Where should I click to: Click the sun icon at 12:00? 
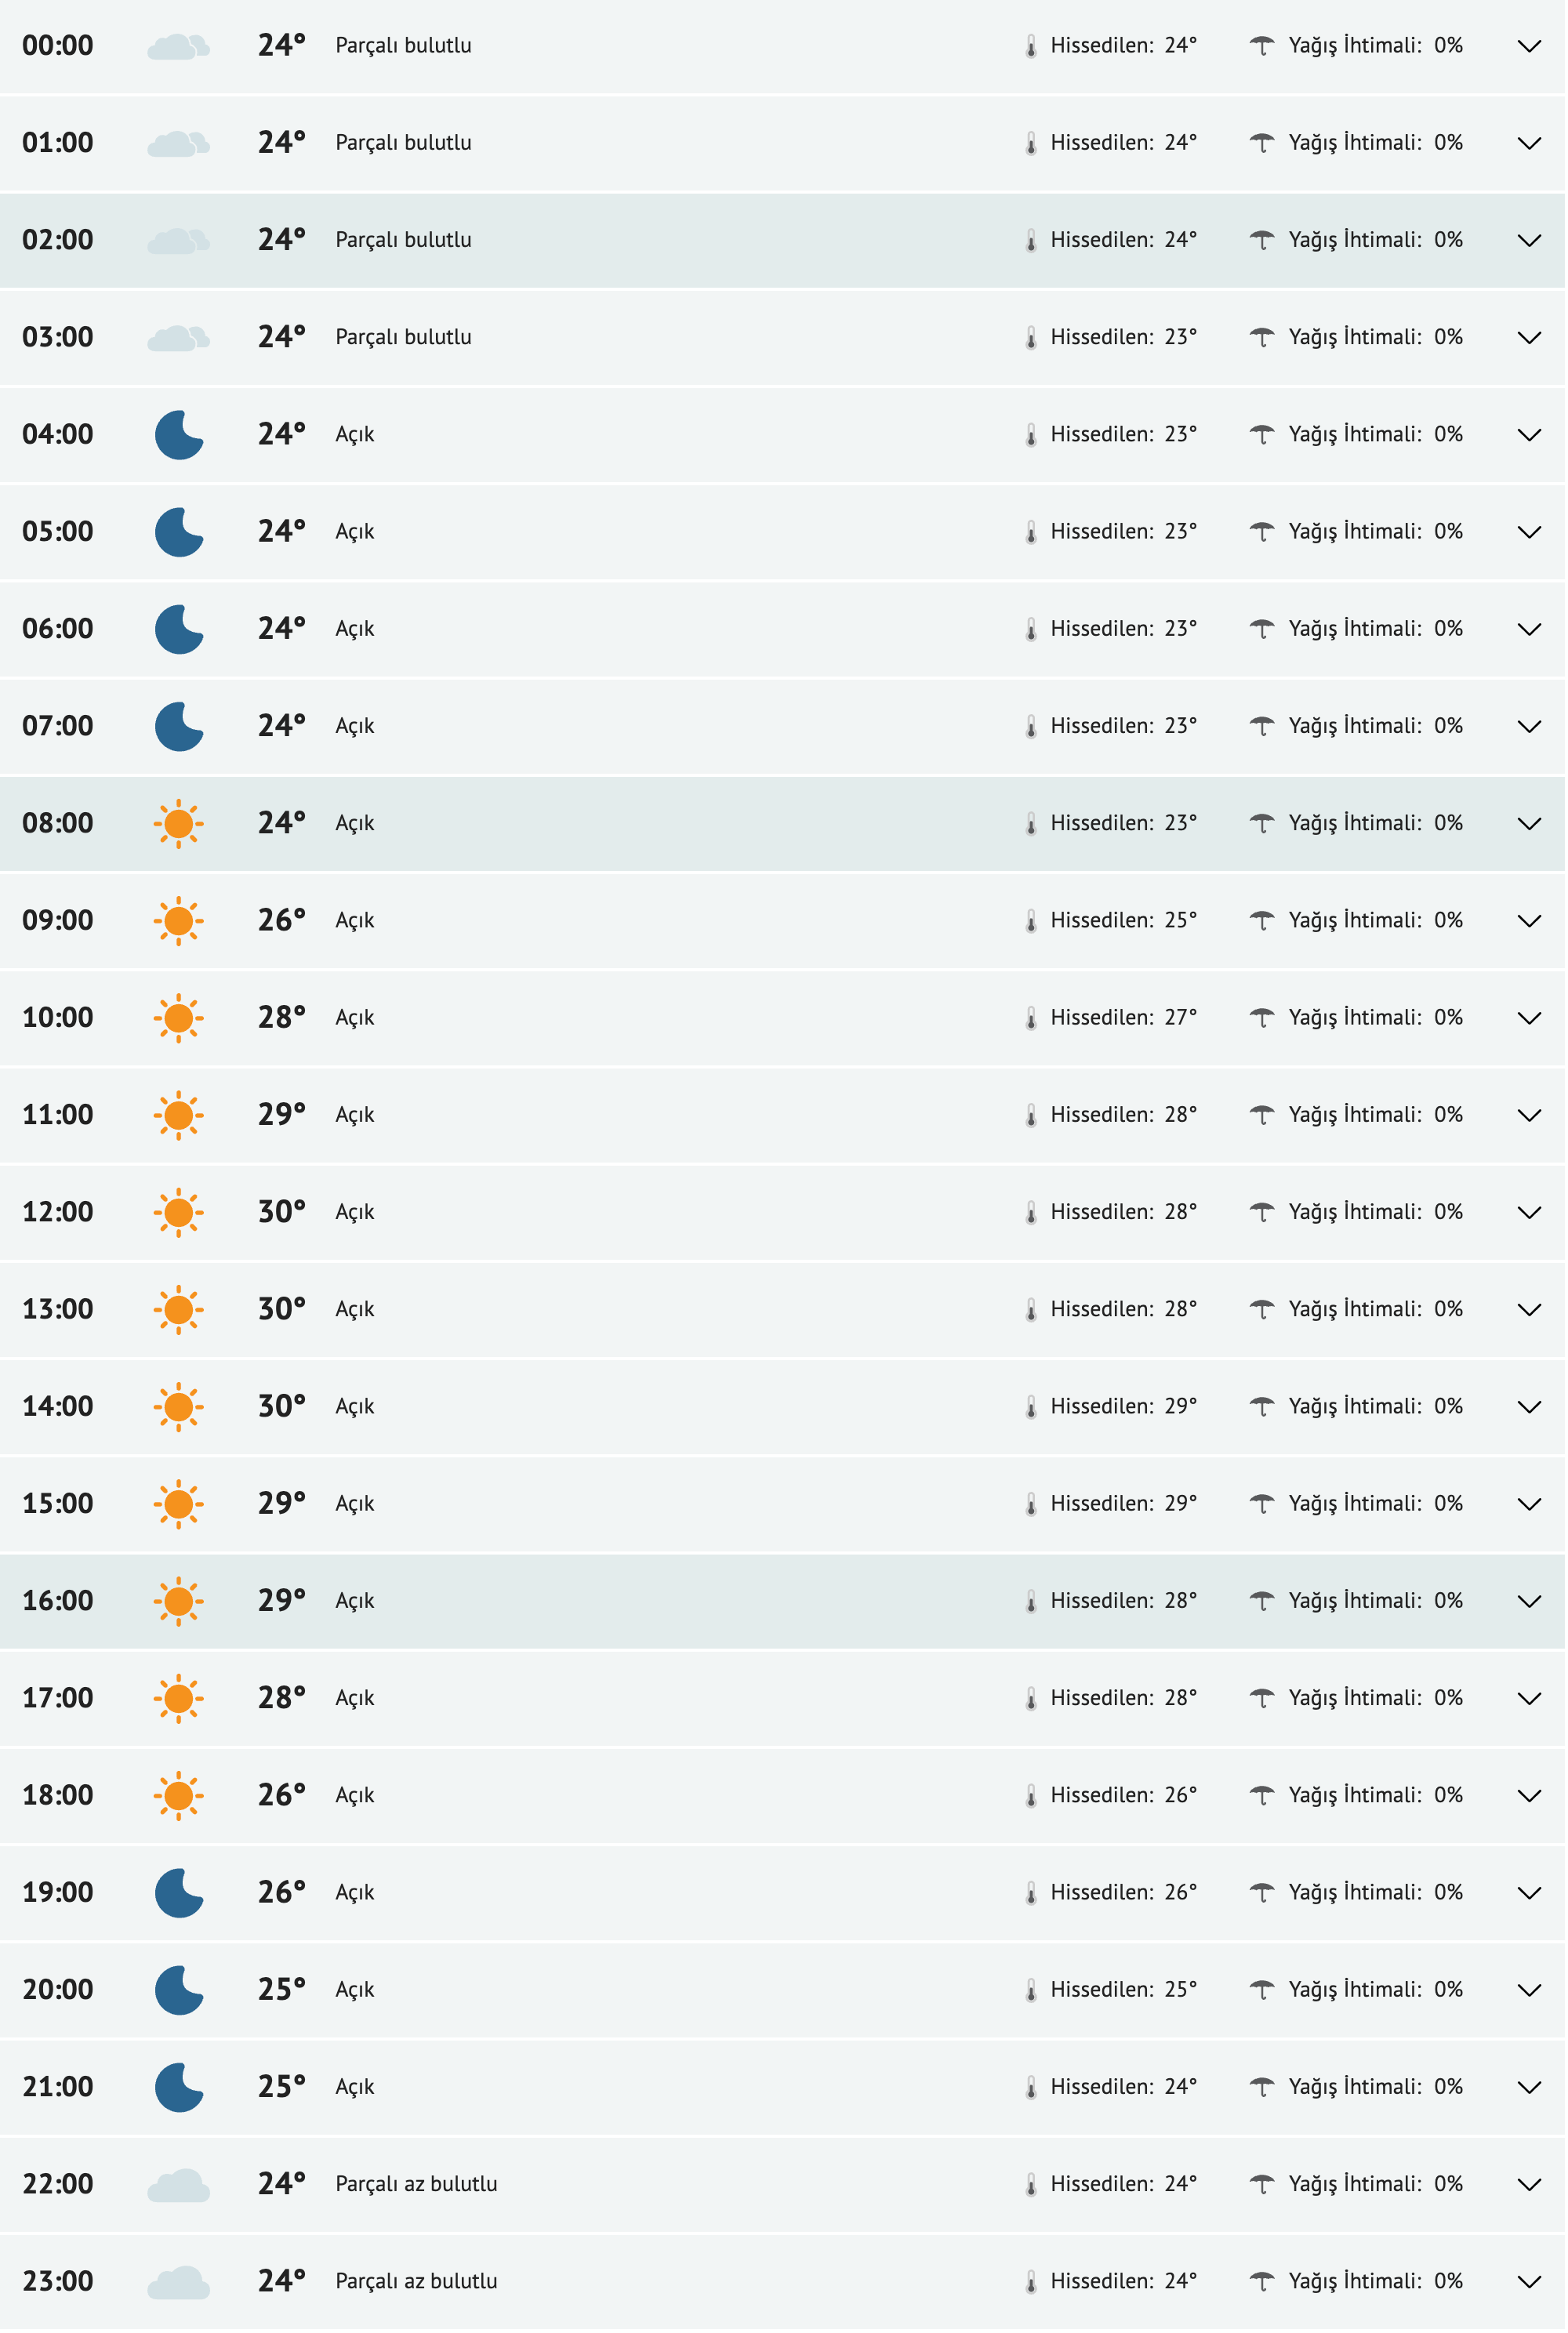[x=179, y=1213]
